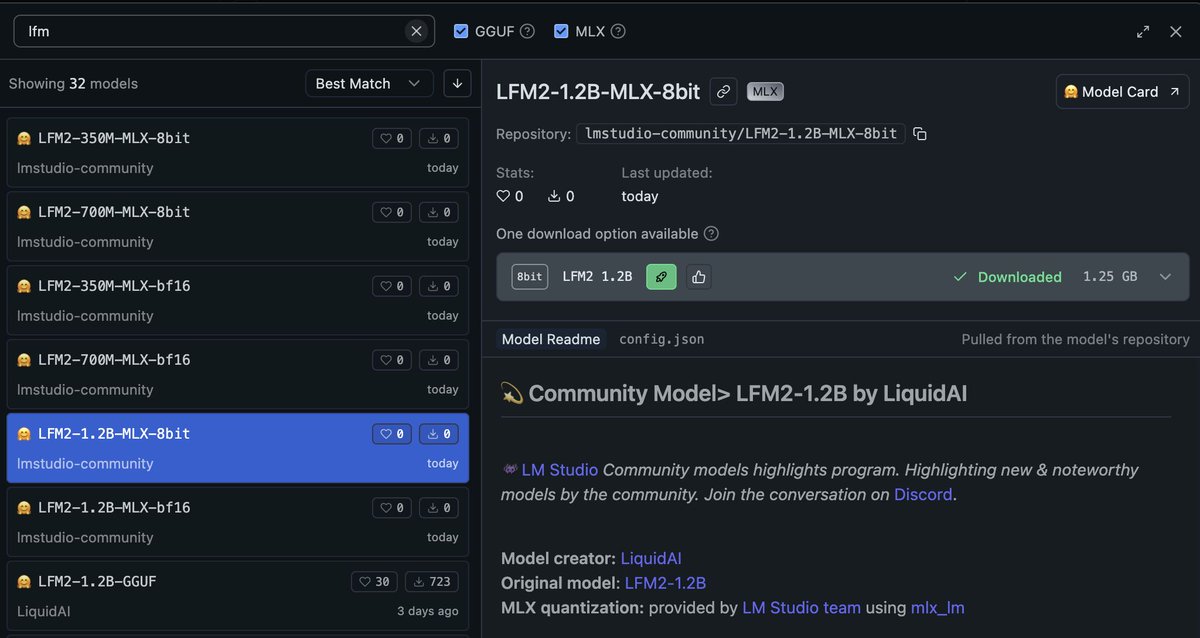Toggle the sort direction arrow button

[x=457, y=84]
